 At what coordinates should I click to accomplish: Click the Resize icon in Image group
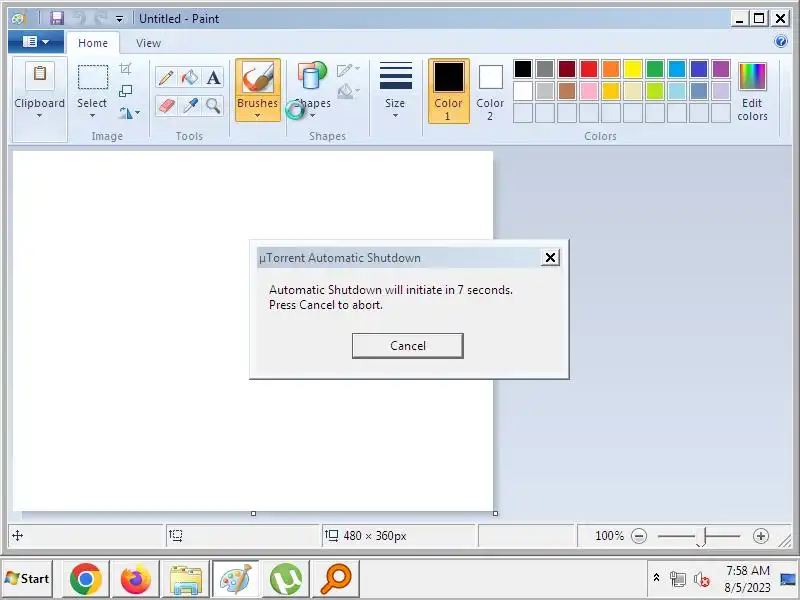[x=126, y=91]
